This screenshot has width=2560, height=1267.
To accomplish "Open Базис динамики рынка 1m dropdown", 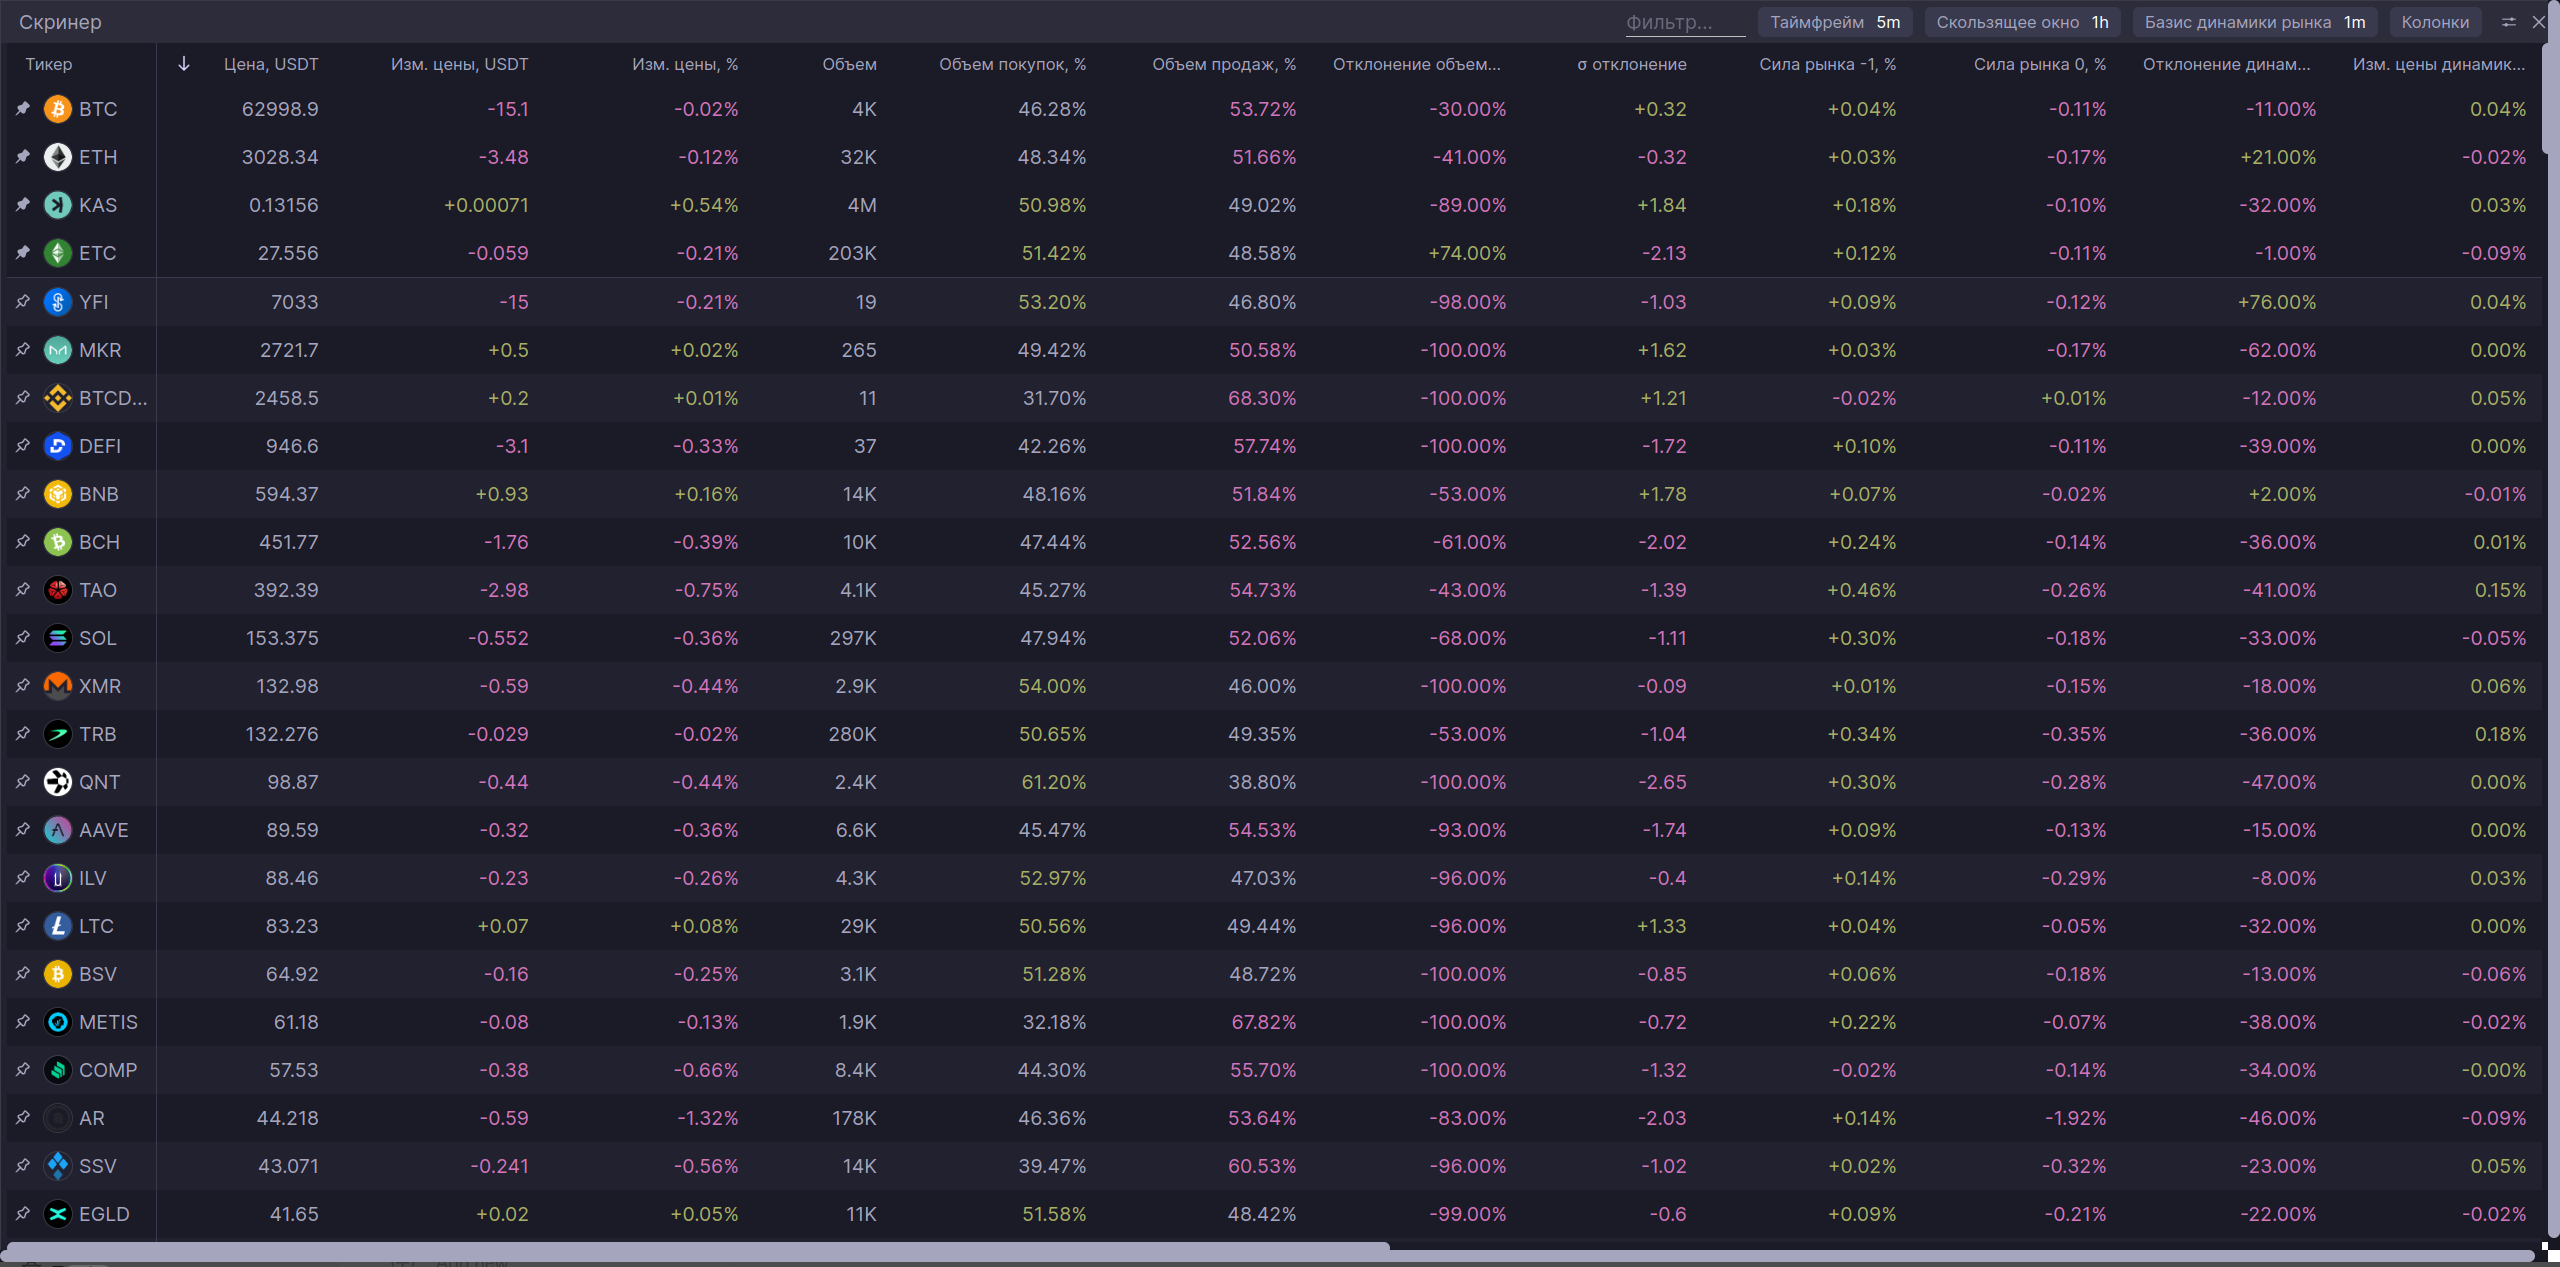I will pyautogui.click(x=2254, y=22).
